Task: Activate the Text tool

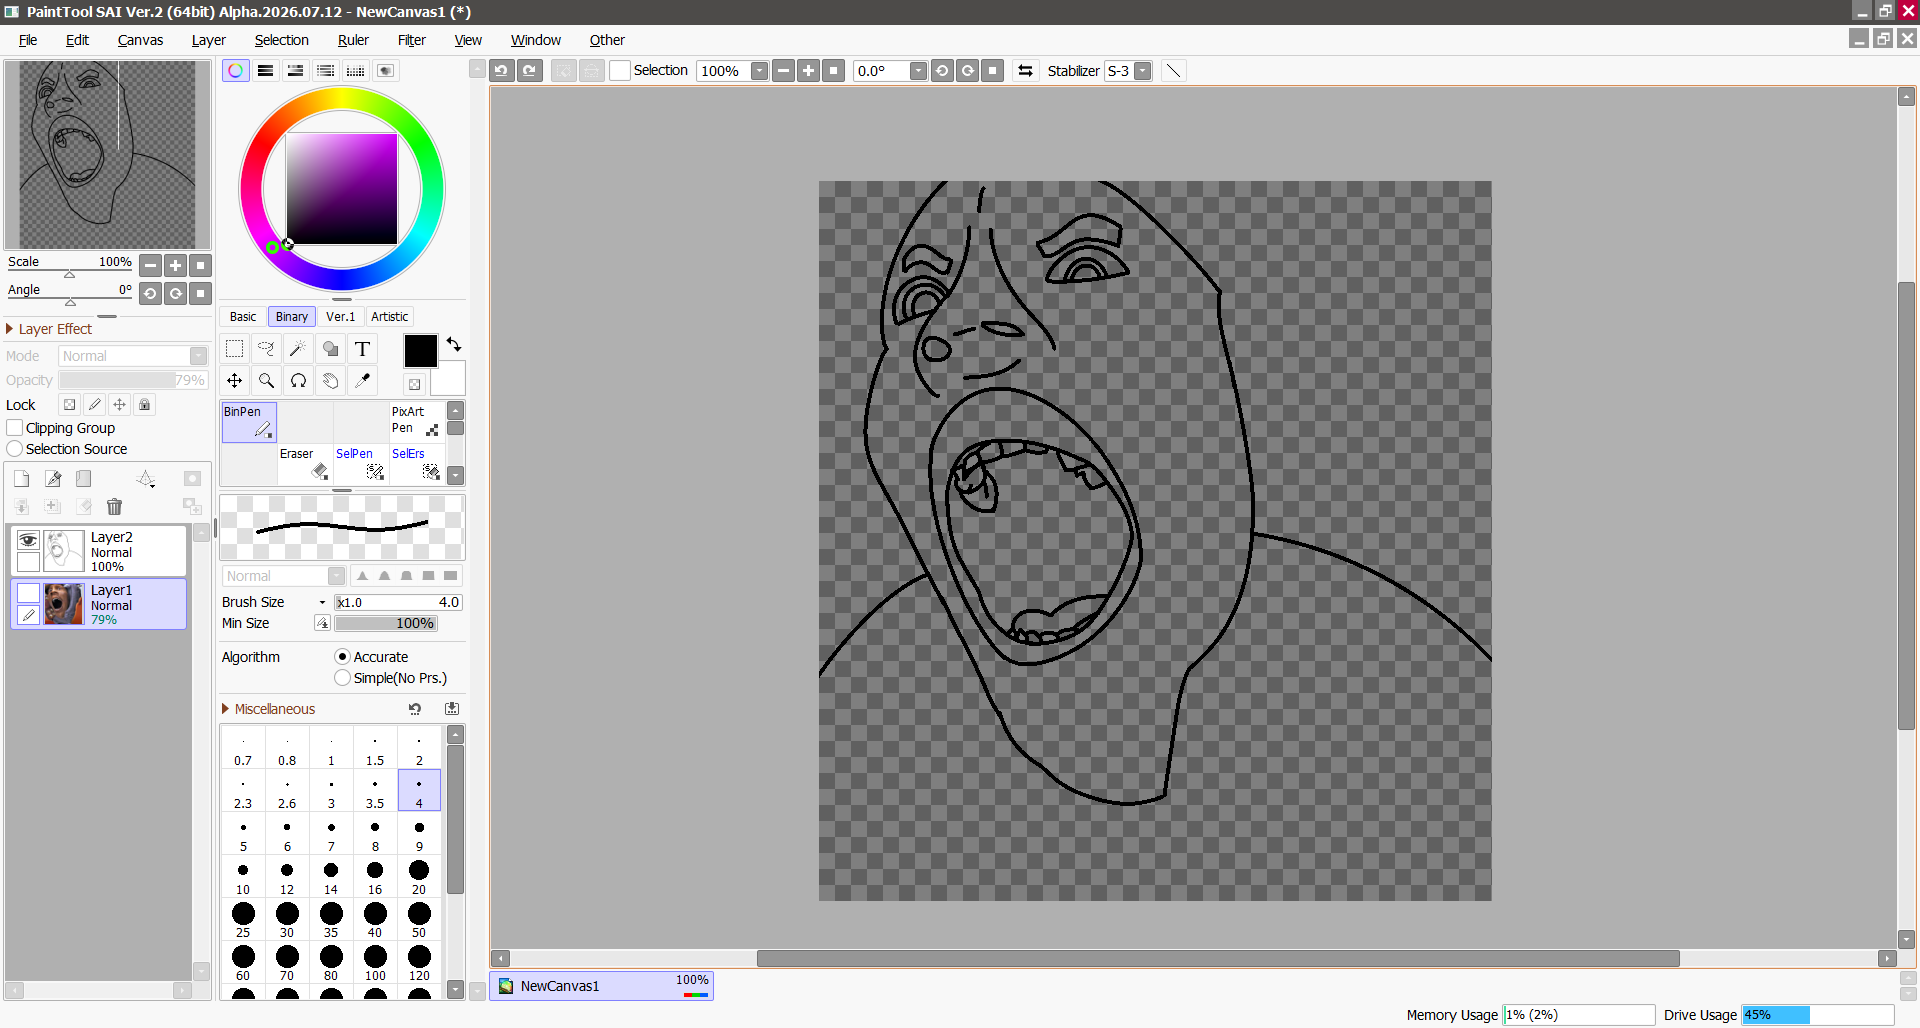Action: 362,349
